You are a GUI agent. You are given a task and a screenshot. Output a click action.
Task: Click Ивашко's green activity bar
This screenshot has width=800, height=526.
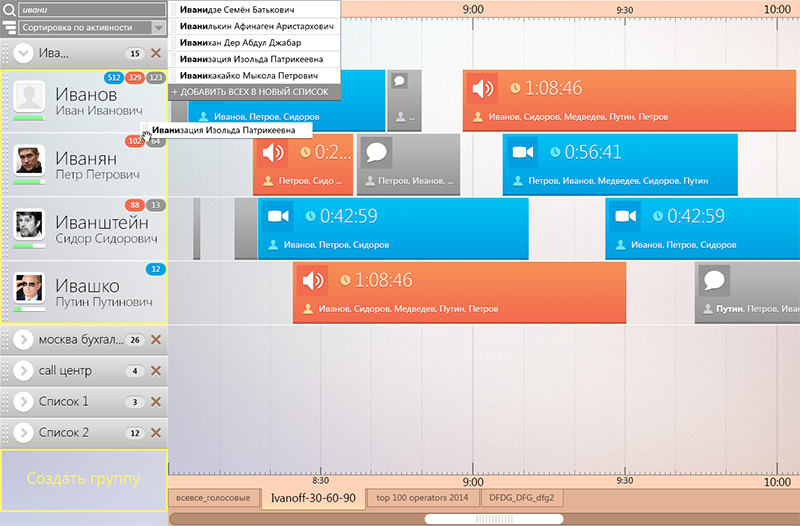[29, 310]
